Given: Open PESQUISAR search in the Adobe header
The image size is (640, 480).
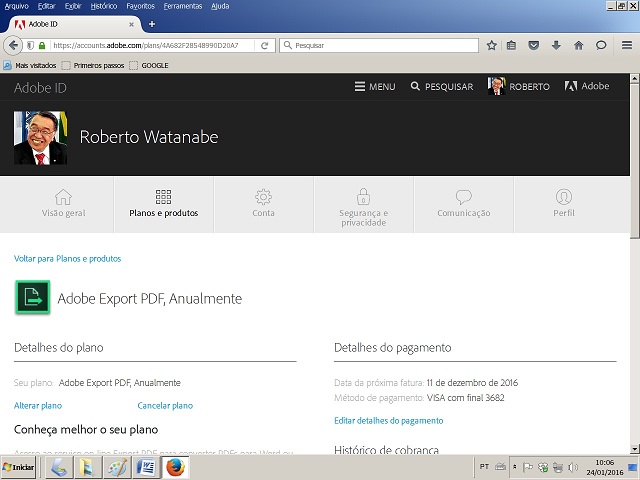Looking at the screenshot, I should tap(442, 87).
